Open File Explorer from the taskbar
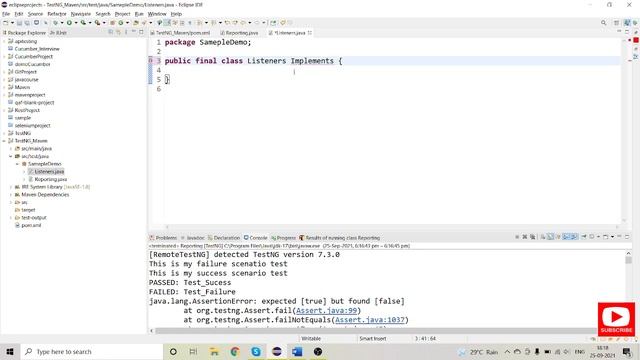The image size is (640, 360). coord(214,351)
